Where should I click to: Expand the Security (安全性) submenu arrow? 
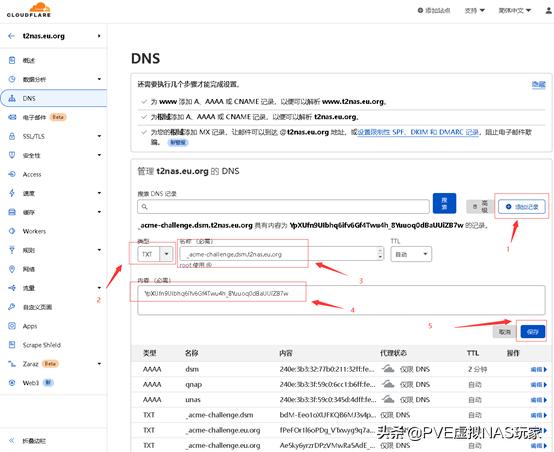[99, 155]
